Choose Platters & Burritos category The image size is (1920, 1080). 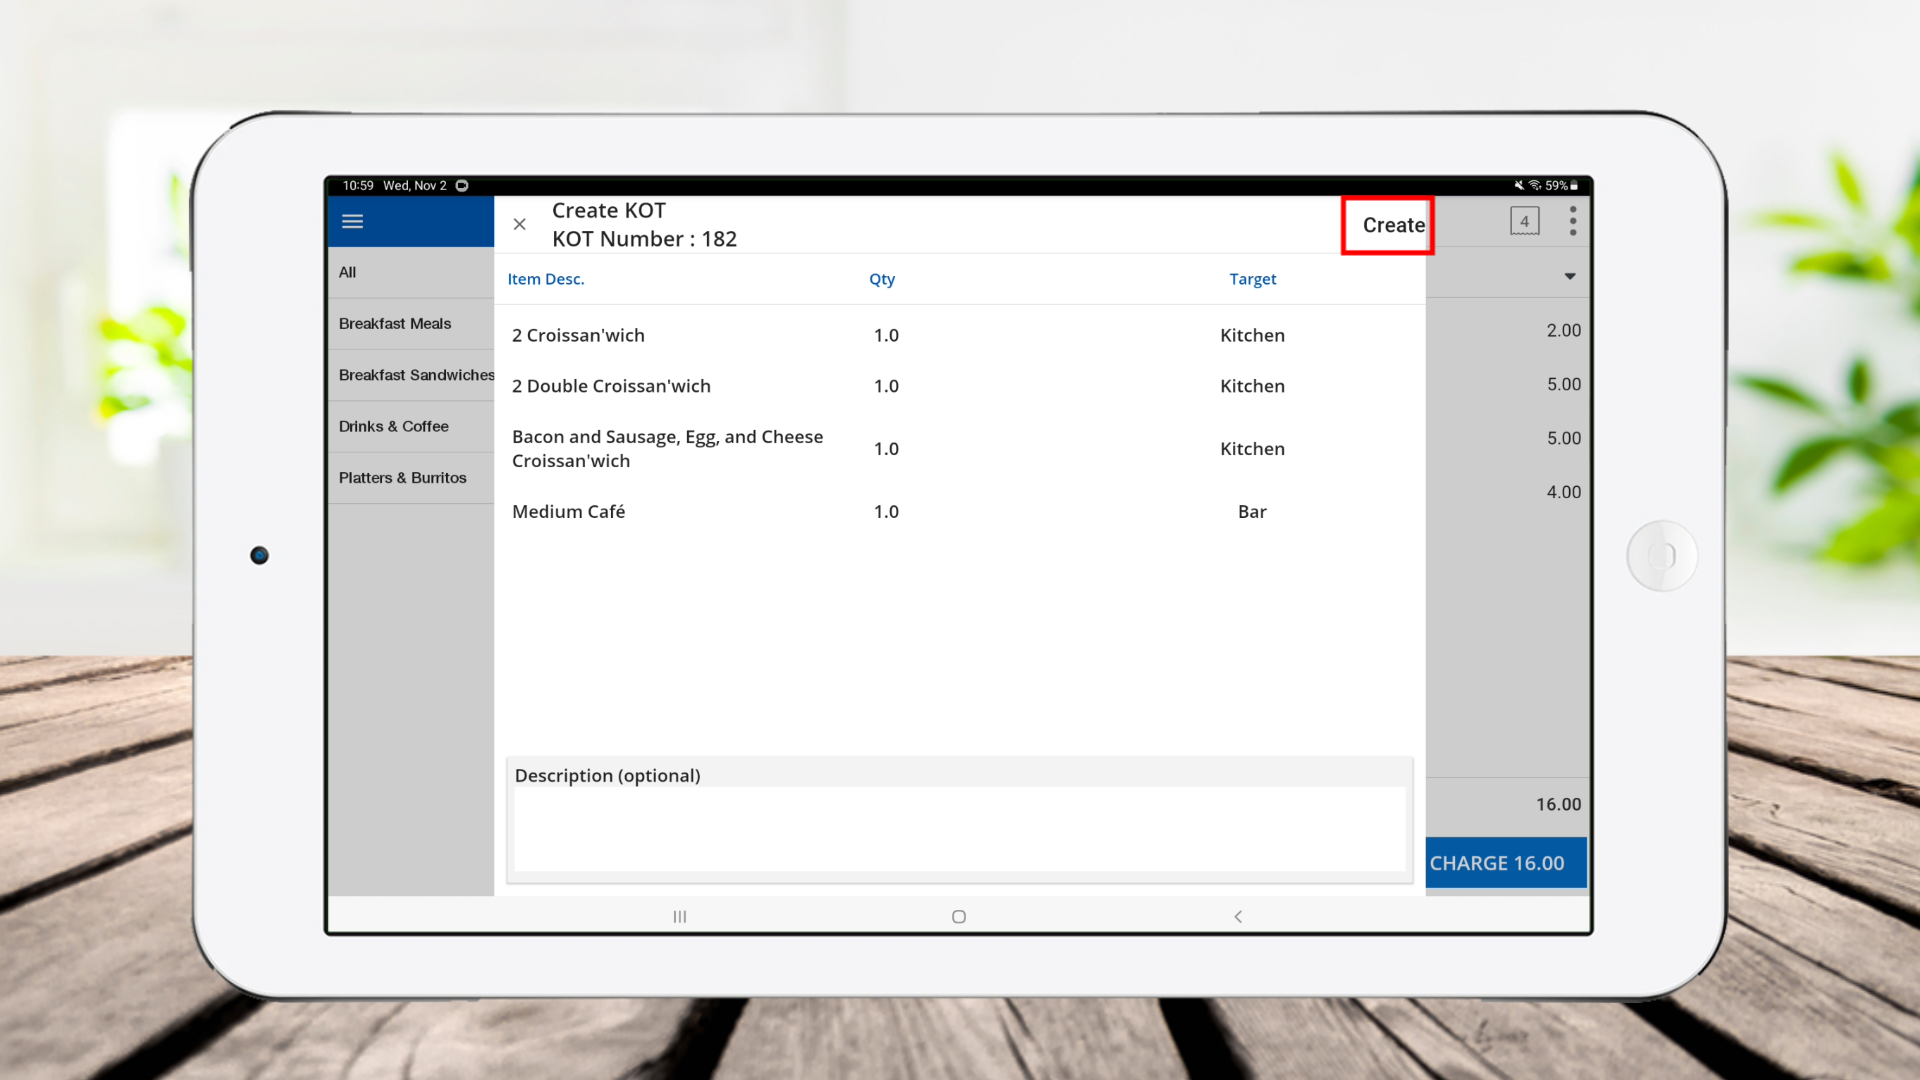click(403, 478)
